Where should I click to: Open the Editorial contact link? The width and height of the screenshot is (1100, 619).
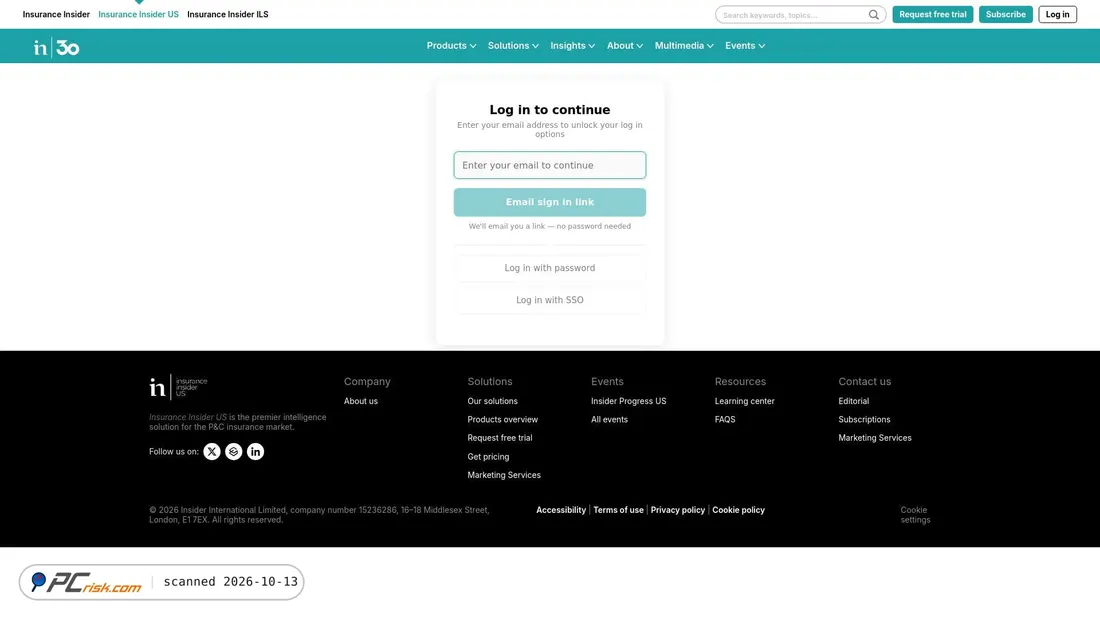(x=853, y=401)
